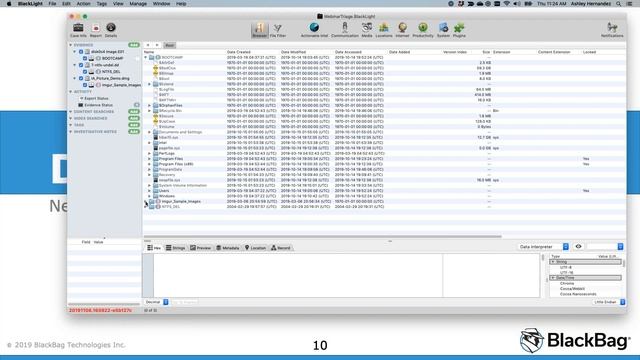The height and width of the screenshot is (360, 640).
Task: Toggle the 7-ntfs-undel.dd checkbox
Action: click(81, 65)
